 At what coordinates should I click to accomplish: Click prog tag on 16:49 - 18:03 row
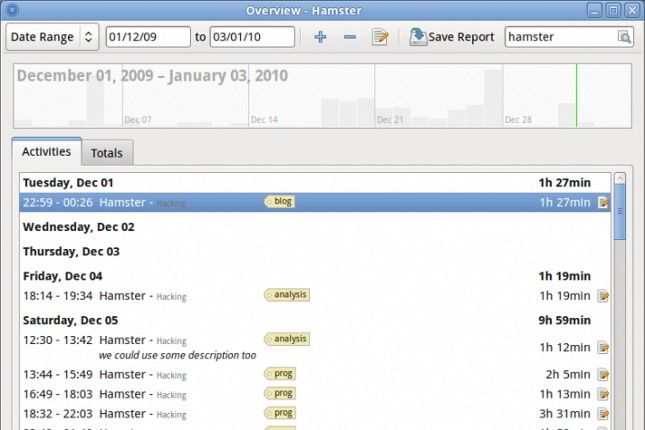[280, 393]
